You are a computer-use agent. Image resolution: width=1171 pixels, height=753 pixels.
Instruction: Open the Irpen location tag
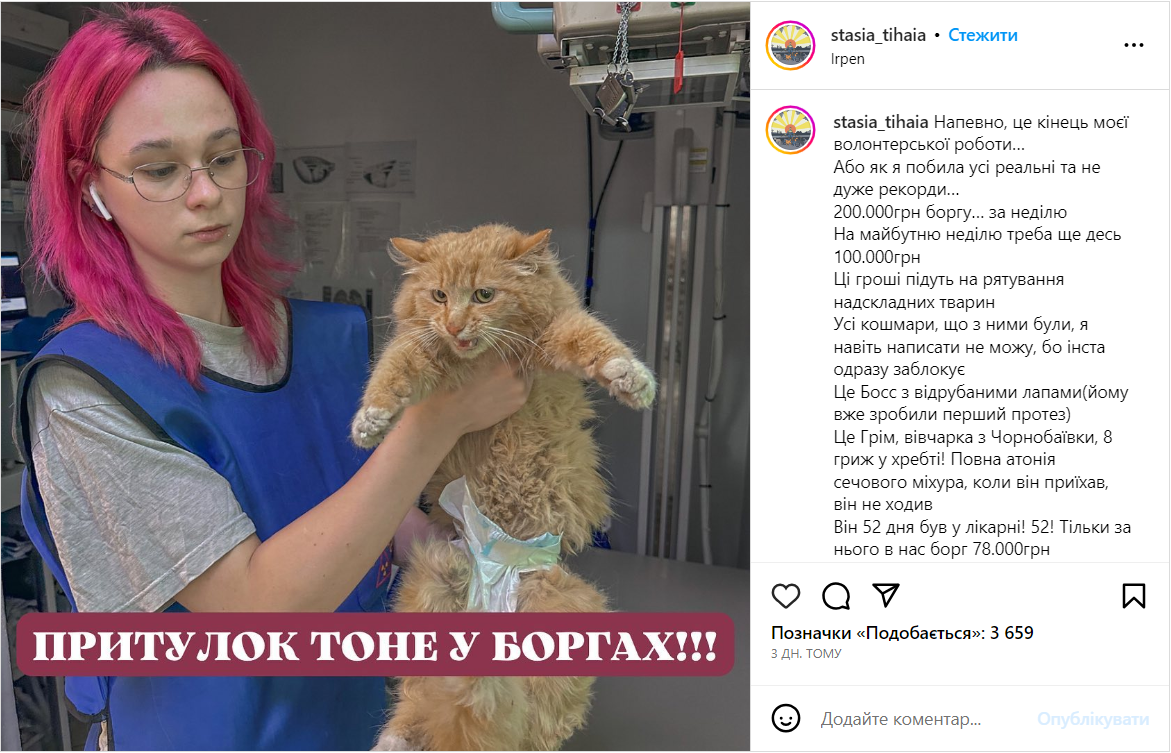[848, 59]
